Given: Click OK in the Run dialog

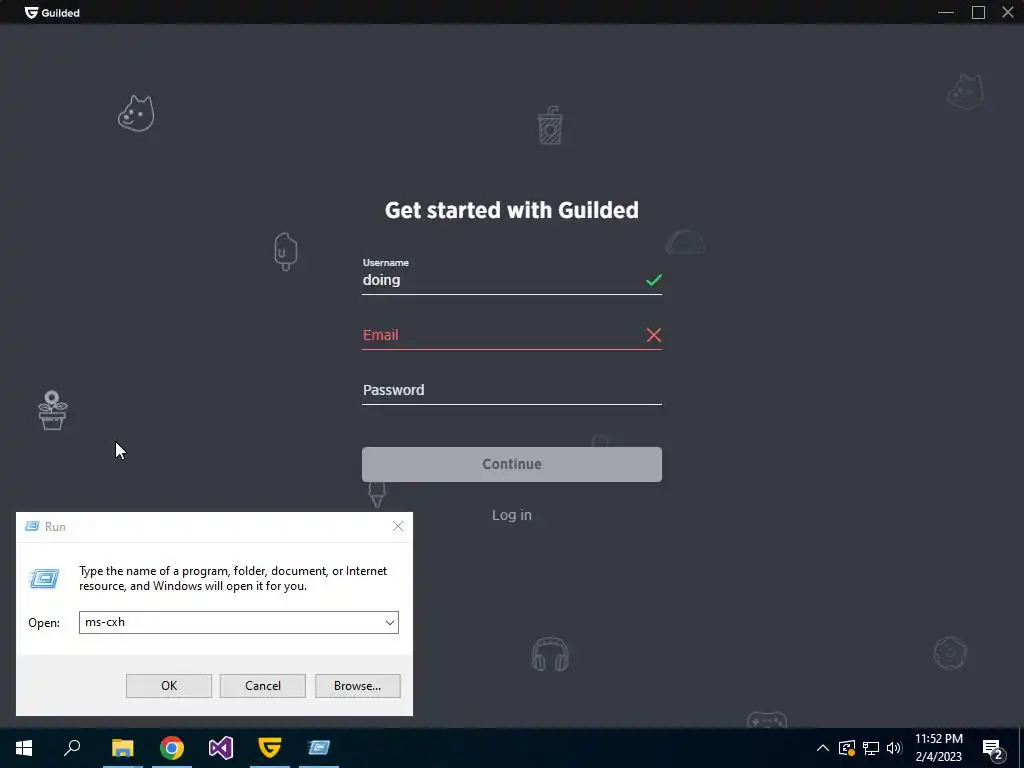Looking at the screenshot, I should click(168, 686).
